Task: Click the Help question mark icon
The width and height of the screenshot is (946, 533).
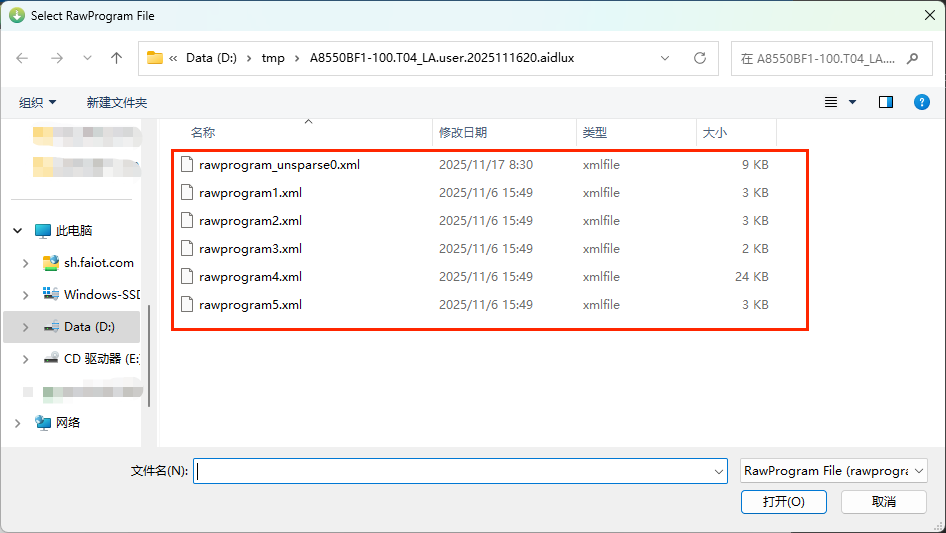Action: [x=921, y=102]
